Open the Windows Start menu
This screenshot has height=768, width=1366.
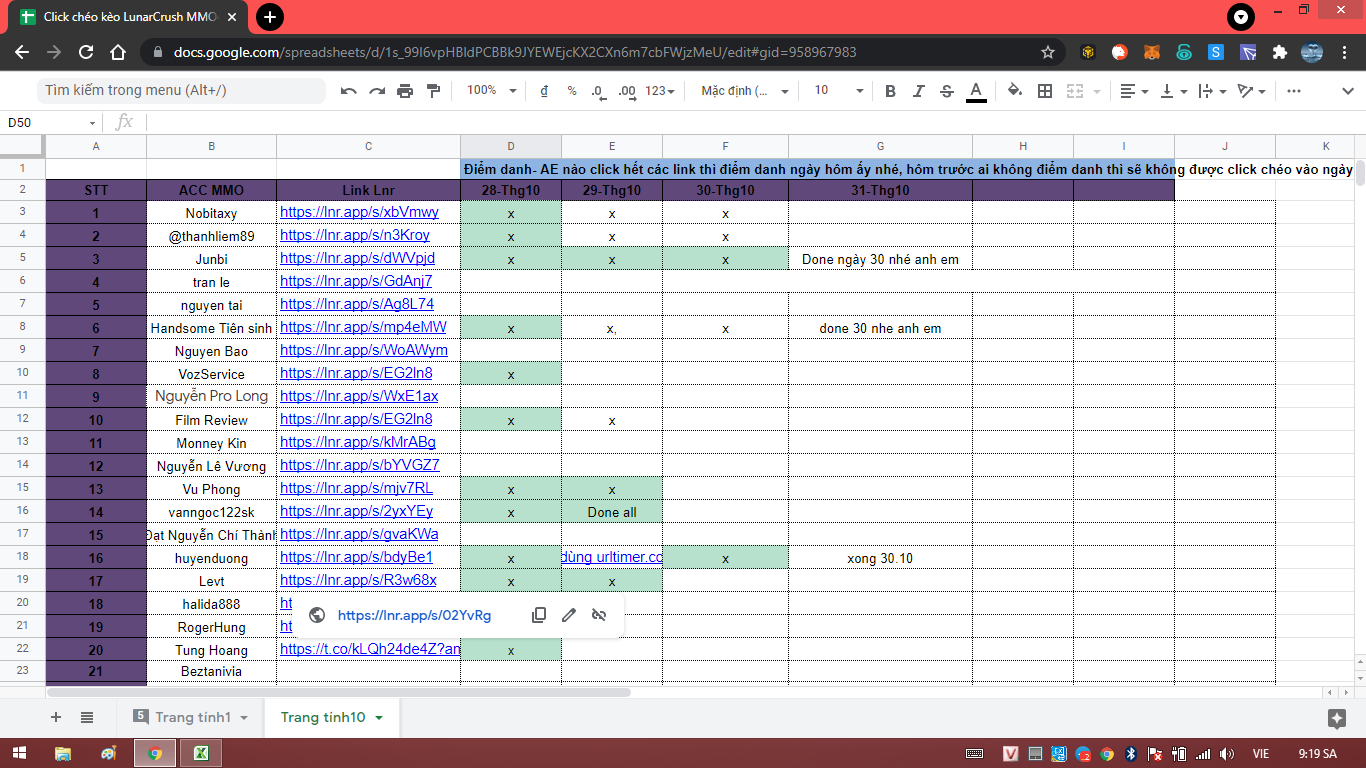coord(19,753)
